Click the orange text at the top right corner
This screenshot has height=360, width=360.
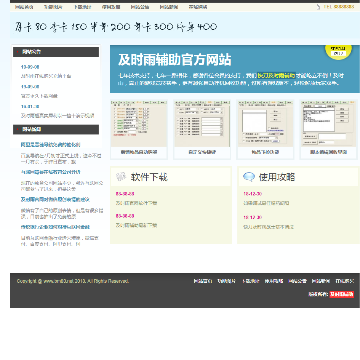coord(339,7)
